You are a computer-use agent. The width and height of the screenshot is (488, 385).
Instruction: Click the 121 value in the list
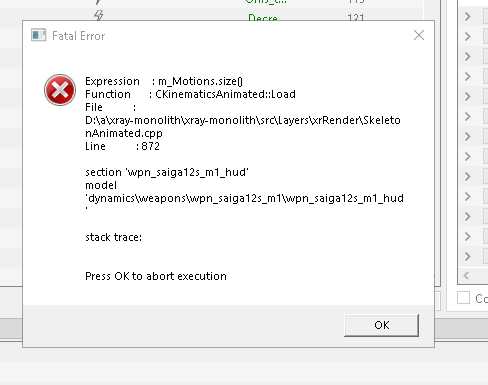pyautogui.click(x=356, y=17)
